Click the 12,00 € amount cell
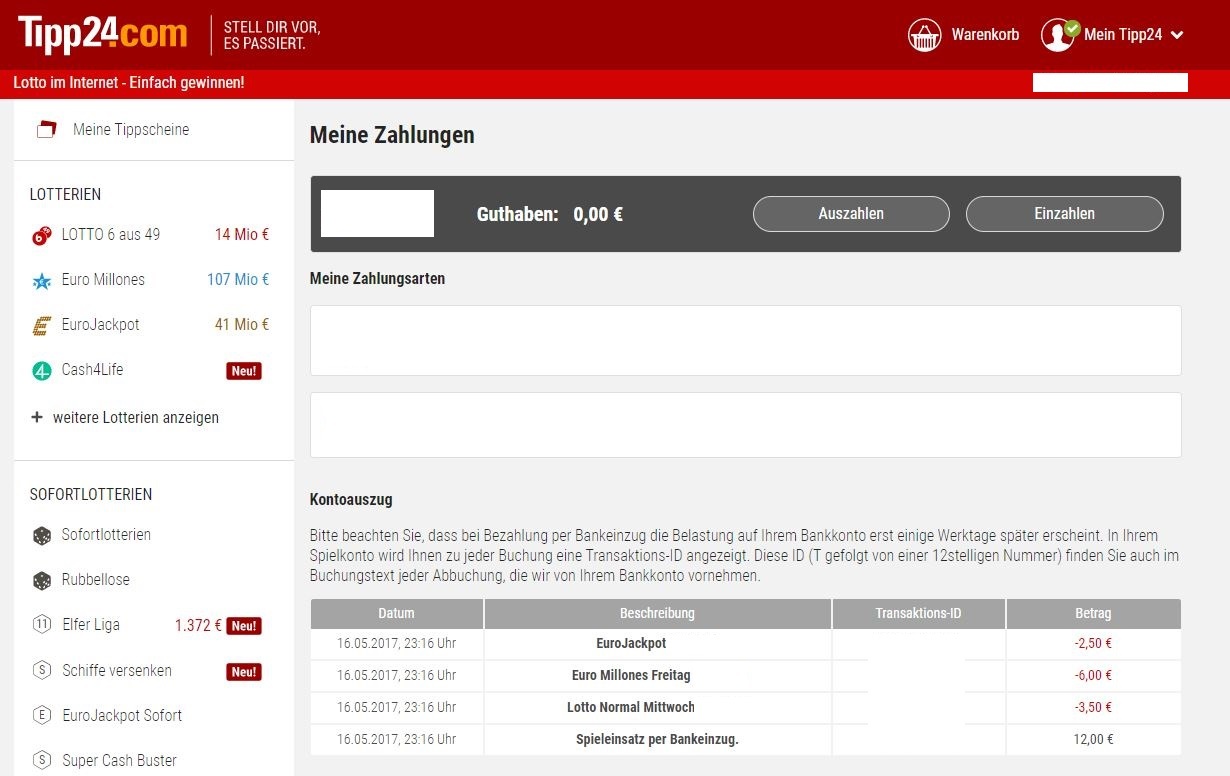 click(1095, 739)
